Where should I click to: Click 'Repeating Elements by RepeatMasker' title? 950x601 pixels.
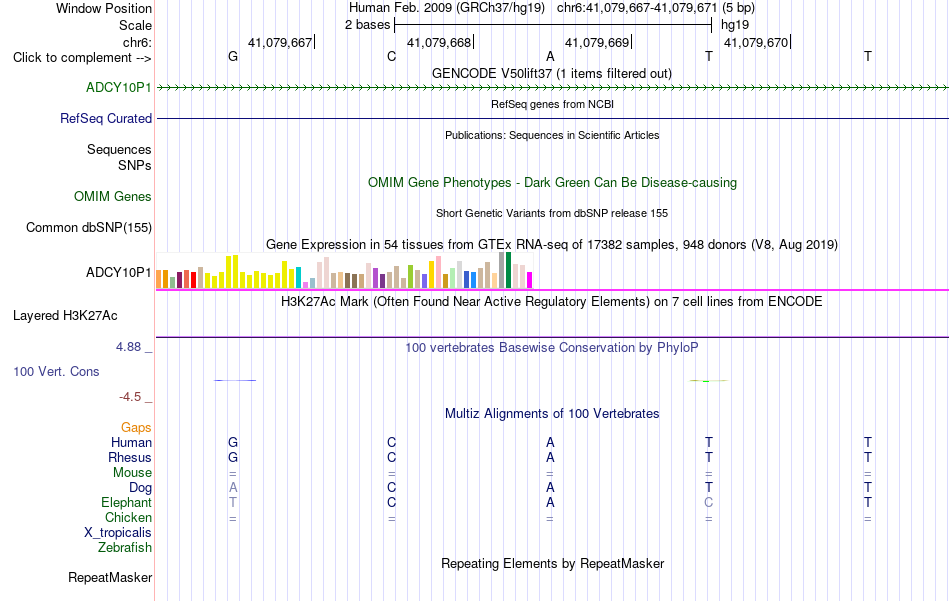coord(553,563)
